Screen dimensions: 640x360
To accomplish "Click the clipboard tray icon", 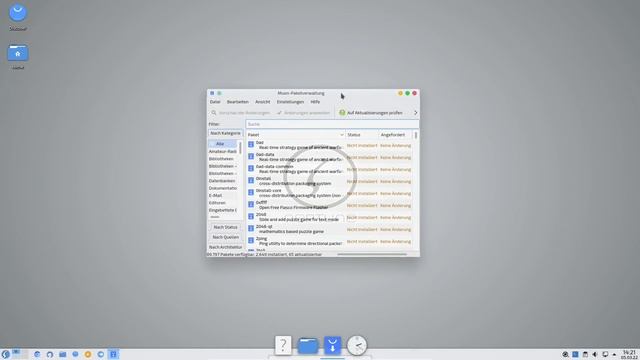I will click(x=585, y=354).
